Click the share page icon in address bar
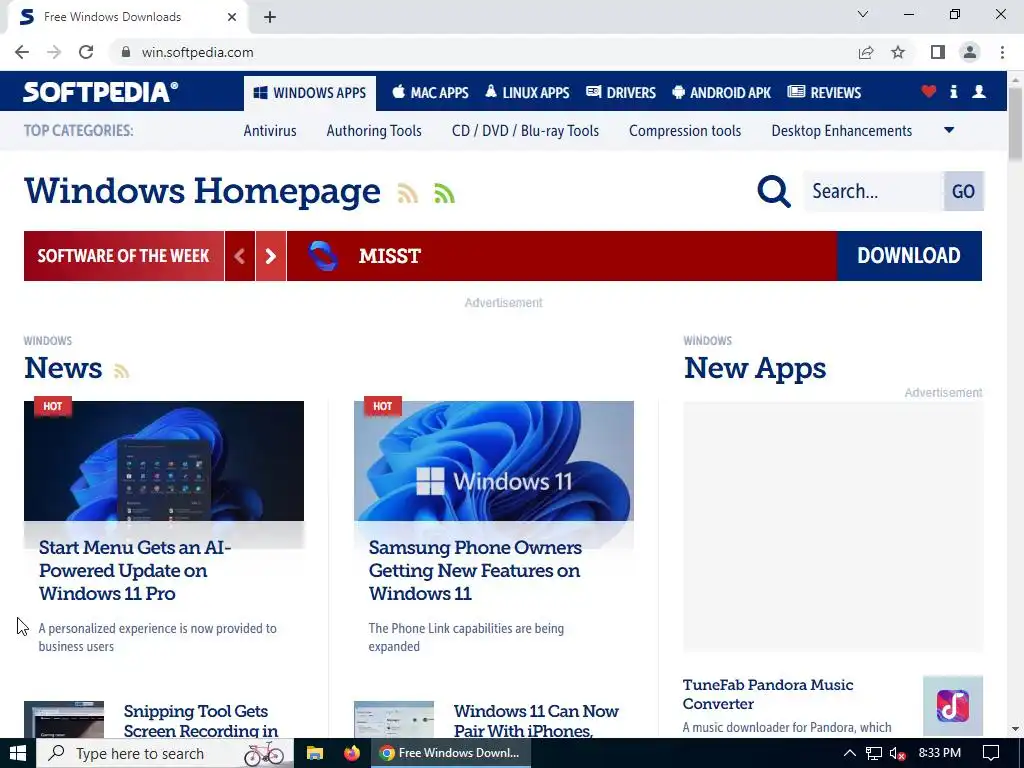 pyautogui.click(x=866, y=52)
